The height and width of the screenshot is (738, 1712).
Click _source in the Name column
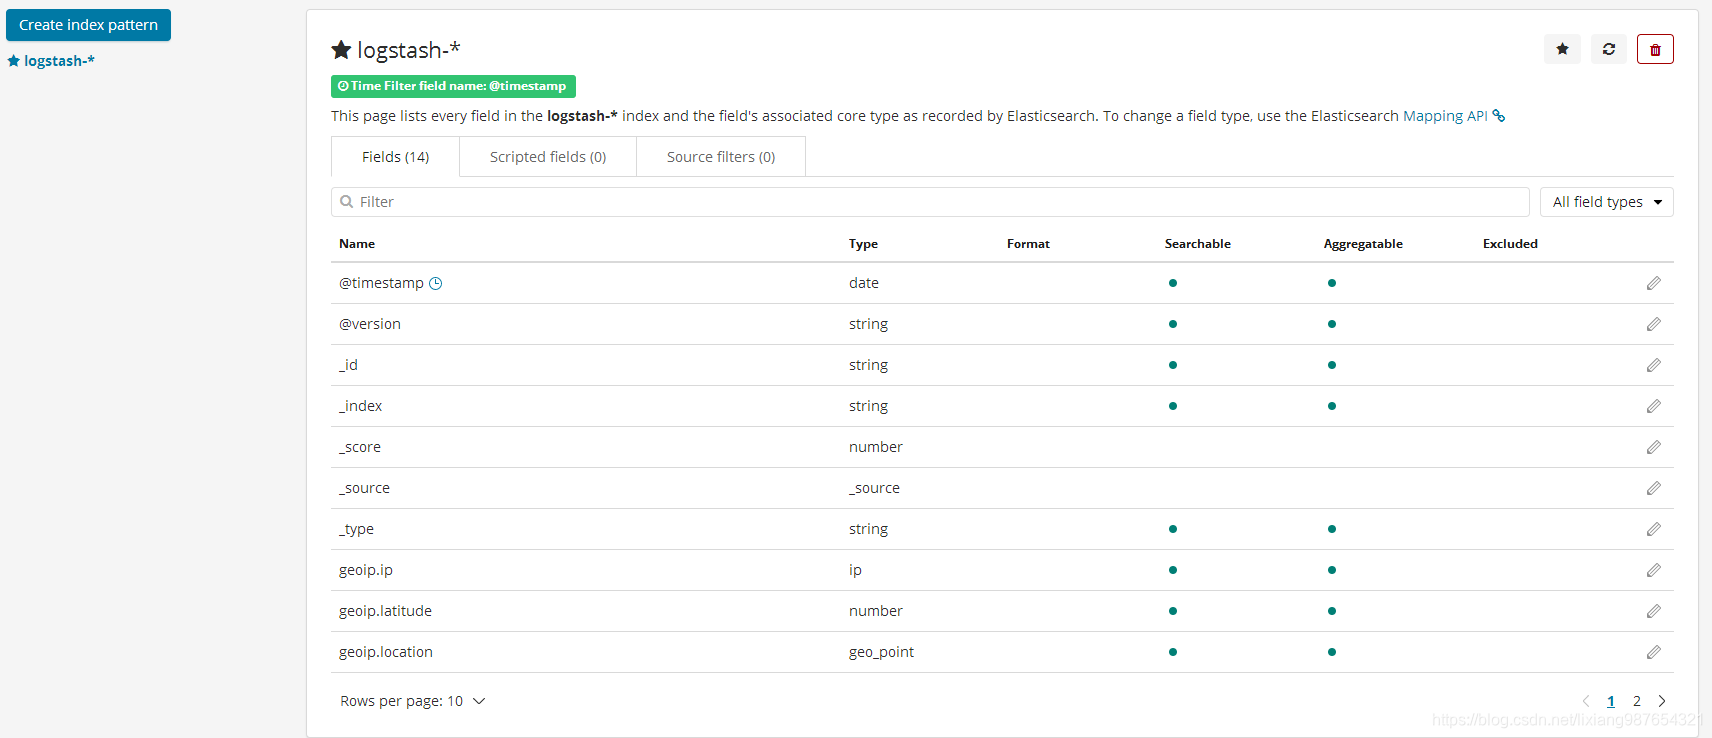coord(364,488)
